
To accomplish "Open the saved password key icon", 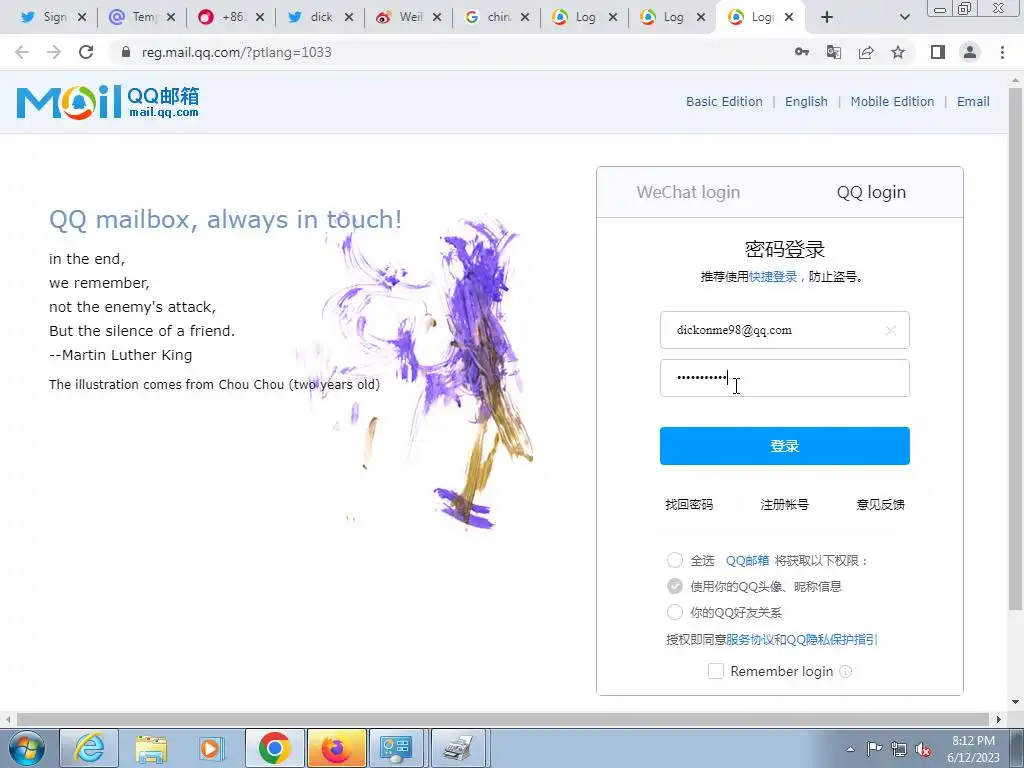I will (802, 52).
